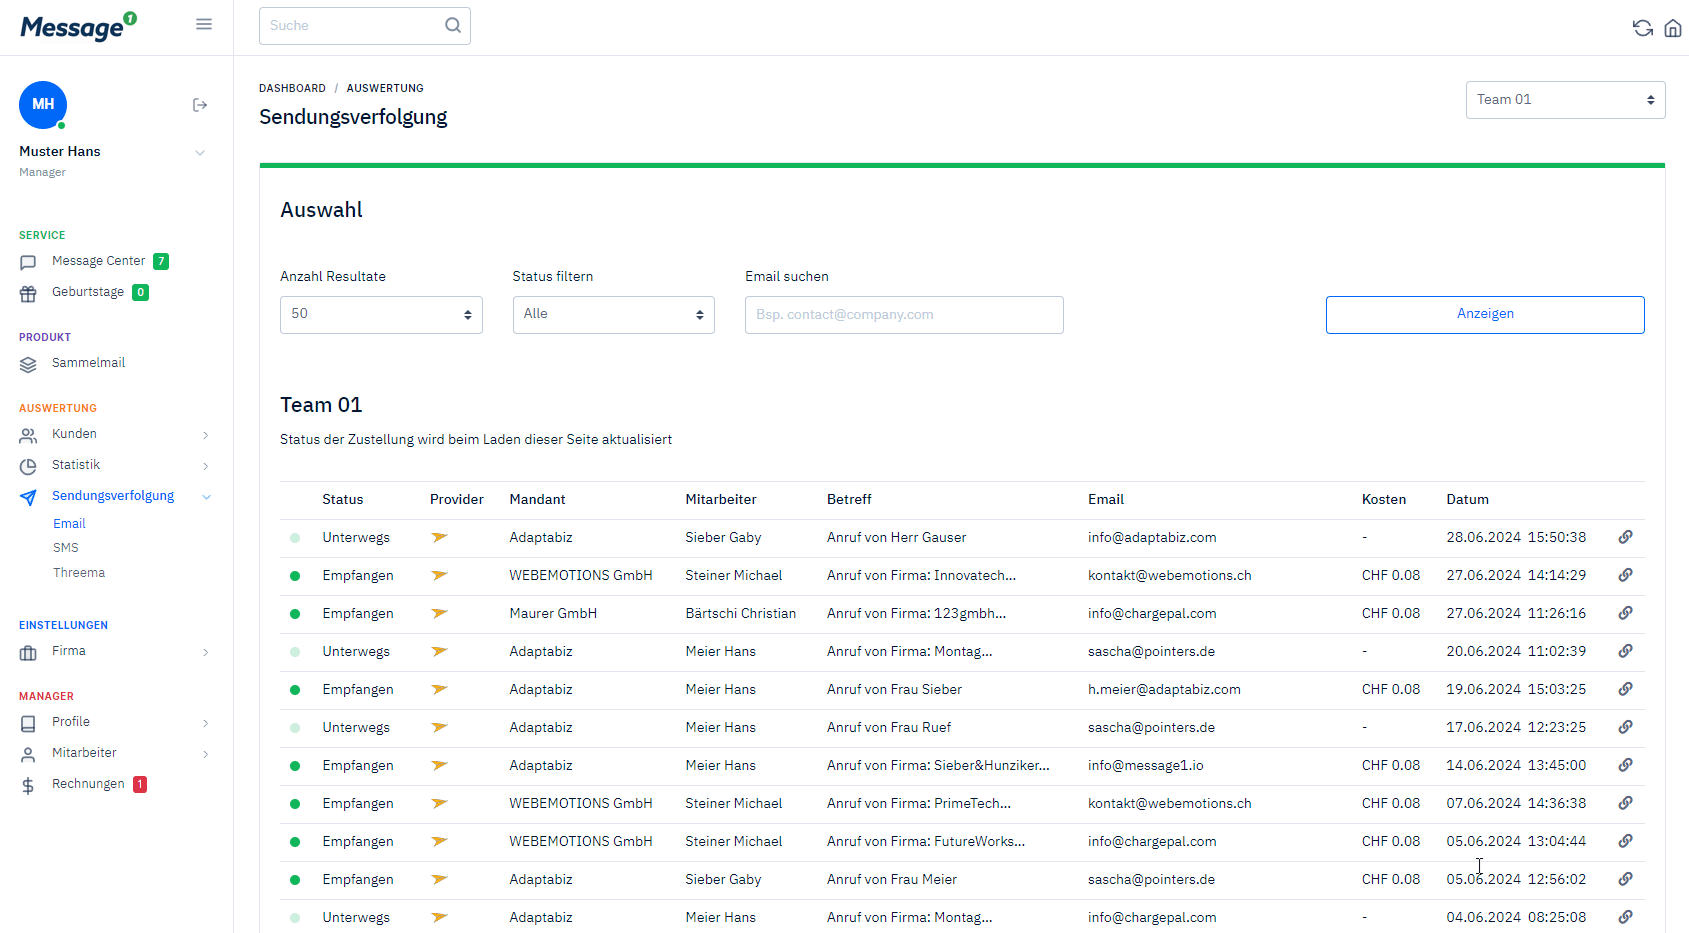Click the logout icon beside avatar
Viewport: 1689px width, 933px height.
coord(200,105)
